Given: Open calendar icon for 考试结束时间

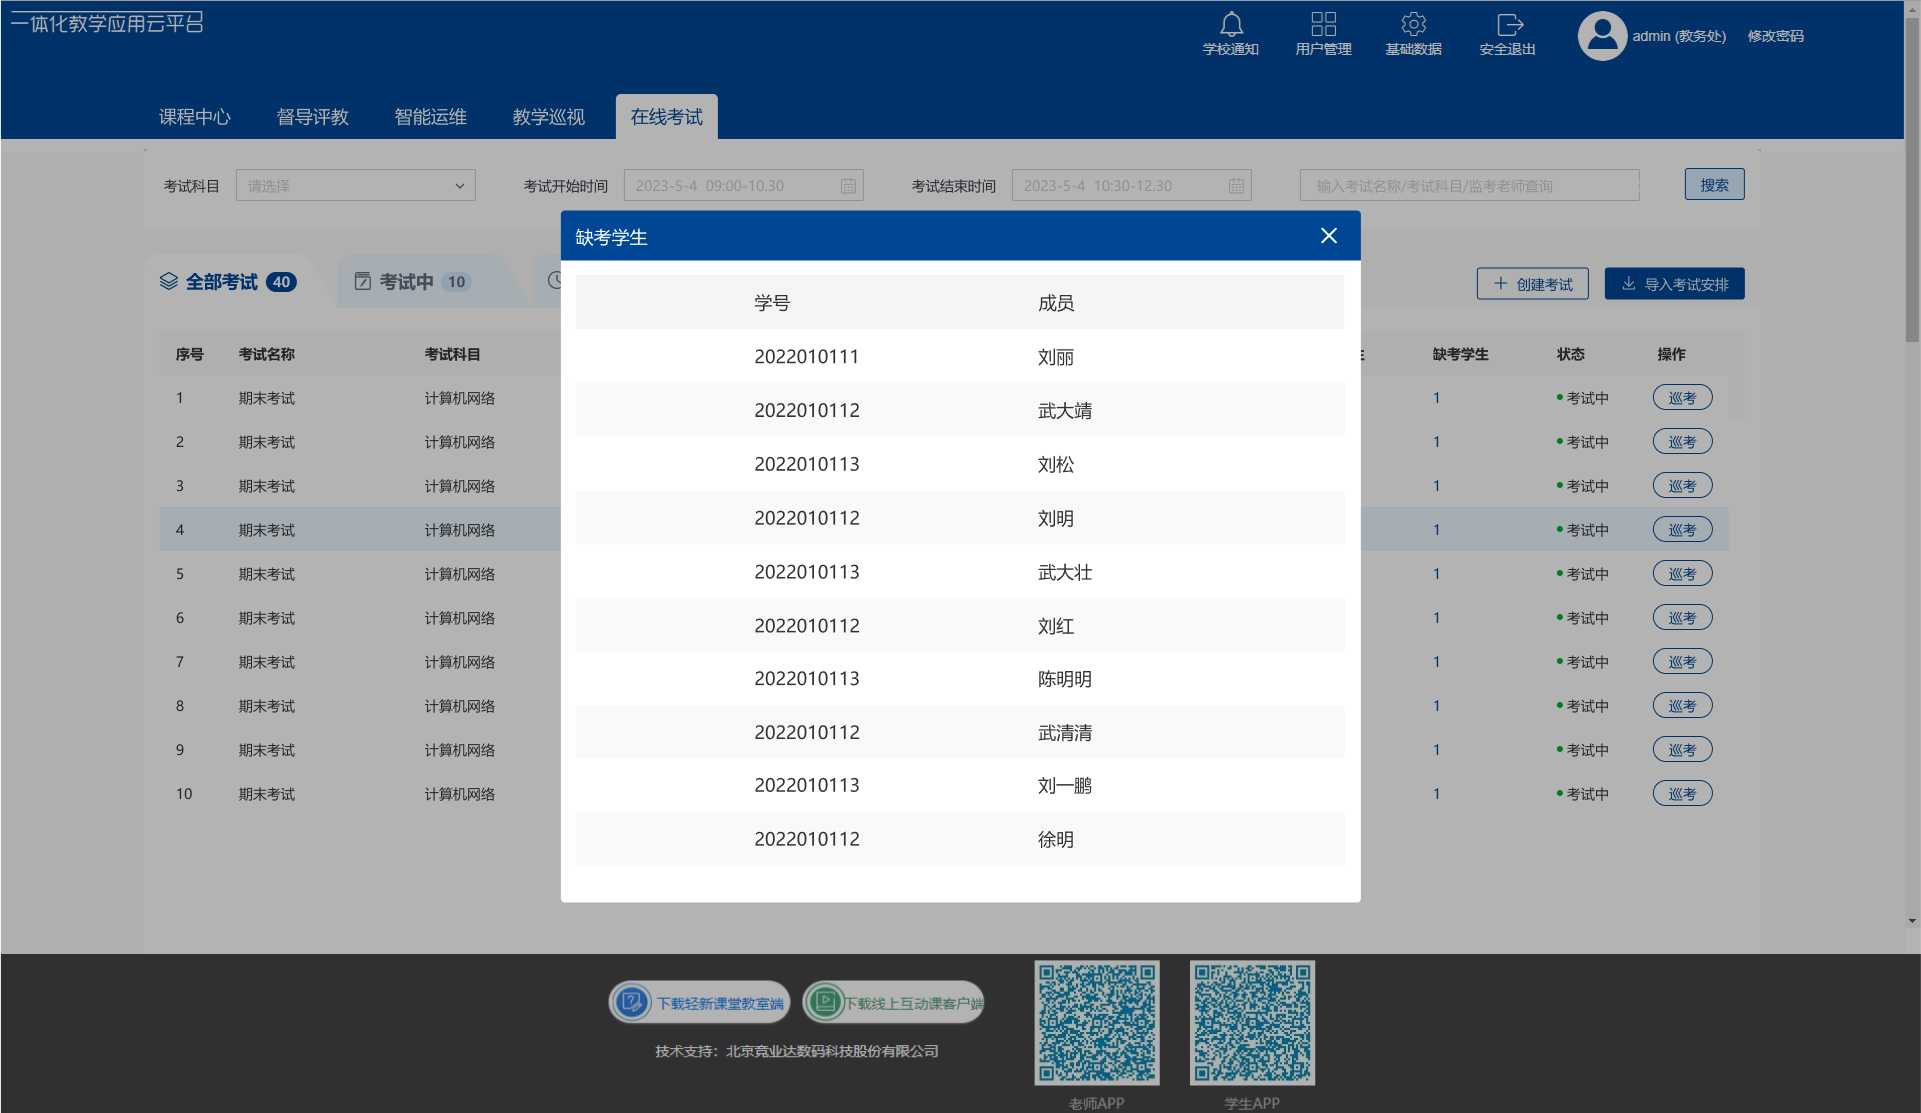Looking at the screenshot, I should click(1236, 186).
